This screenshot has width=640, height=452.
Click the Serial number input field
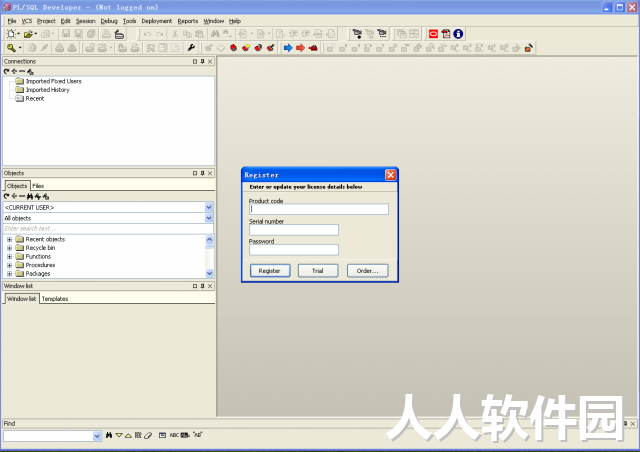(294, 230)
